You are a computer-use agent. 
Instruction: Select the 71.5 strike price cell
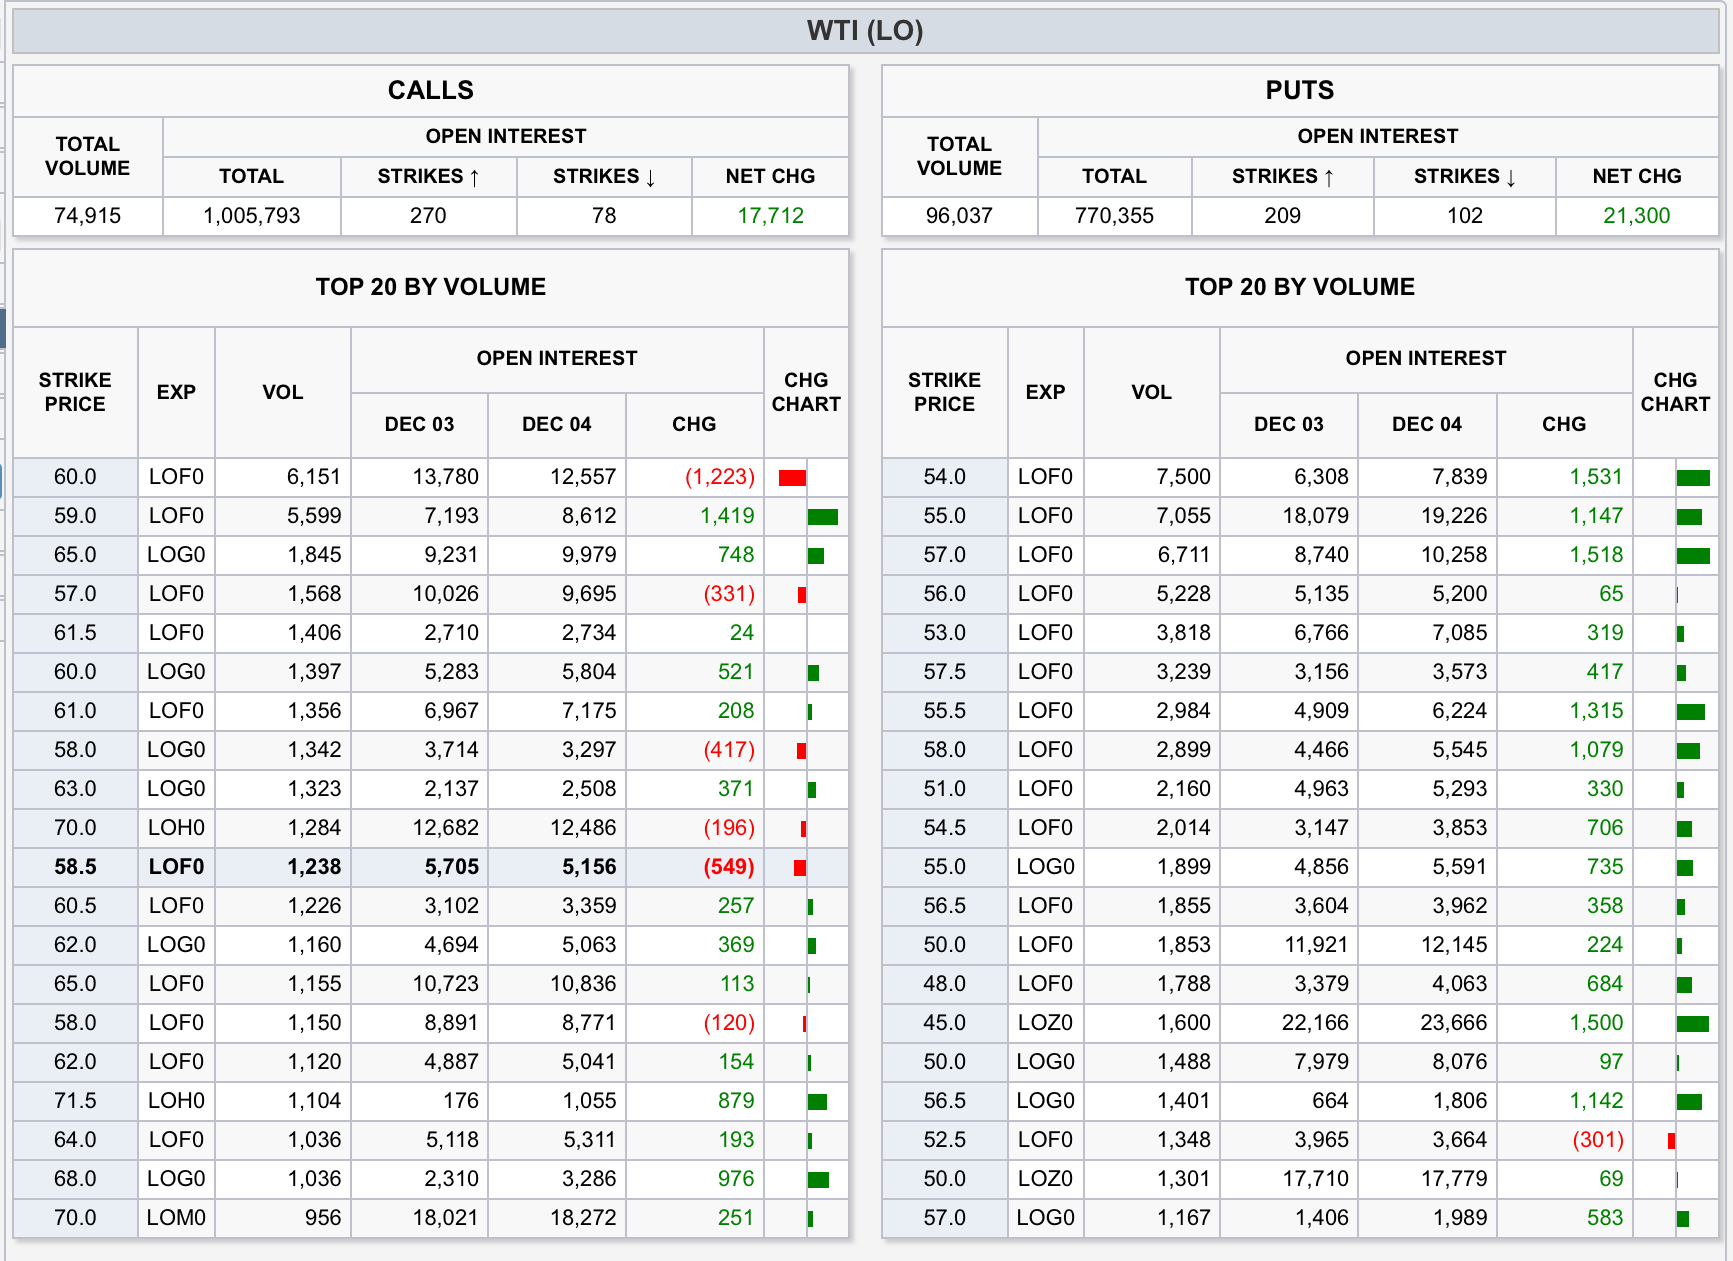(x=75, y=1101)
